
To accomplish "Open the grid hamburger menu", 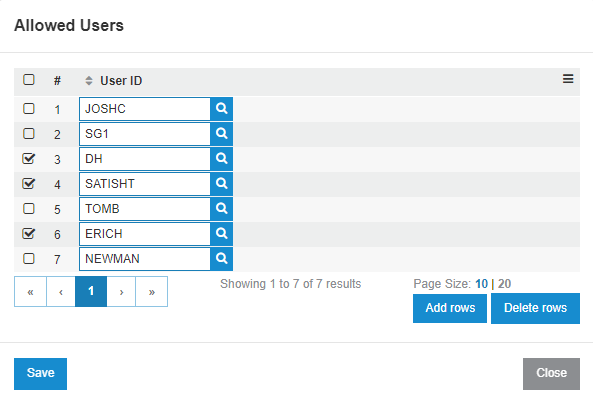I will pos(568,79).
